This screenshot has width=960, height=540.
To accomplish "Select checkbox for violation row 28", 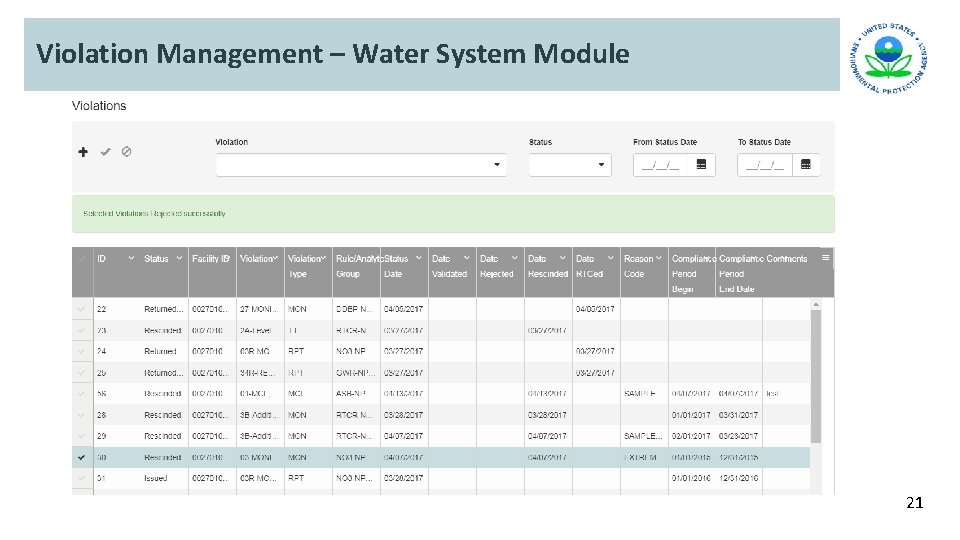I will pos(81,415).
